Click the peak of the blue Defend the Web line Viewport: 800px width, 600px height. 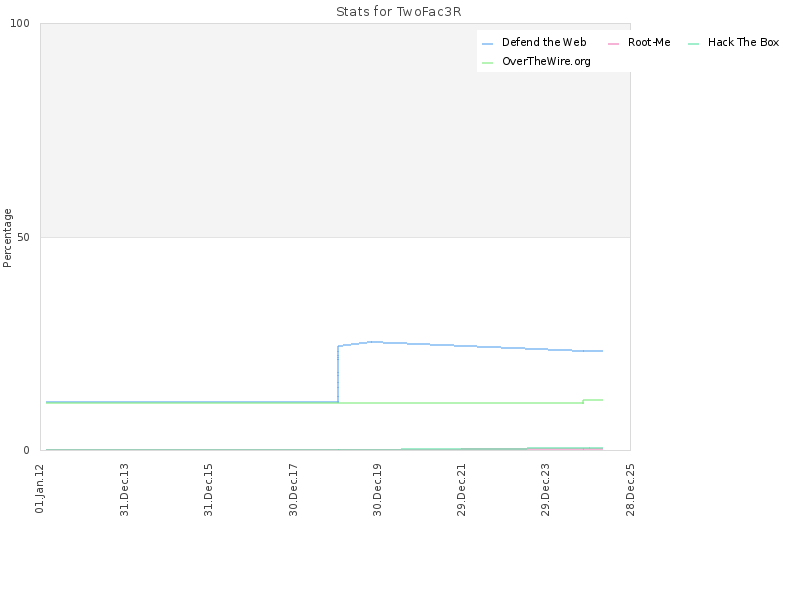(x=374, y=342)
